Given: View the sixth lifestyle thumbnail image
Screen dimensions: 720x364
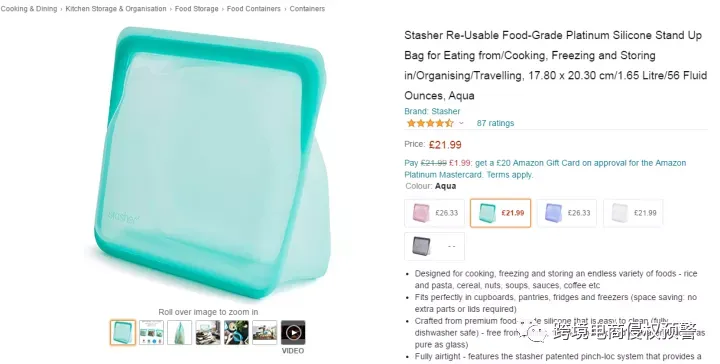Looking at the screenshot, I should tap(265, 332).
